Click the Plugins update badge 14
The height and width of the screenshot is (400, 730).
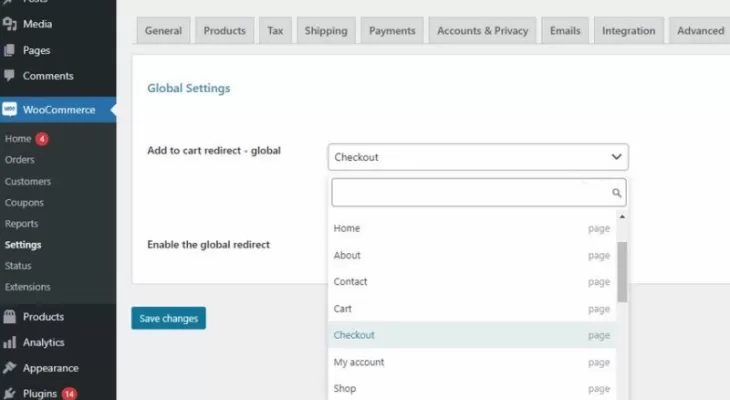coord(69,394)
